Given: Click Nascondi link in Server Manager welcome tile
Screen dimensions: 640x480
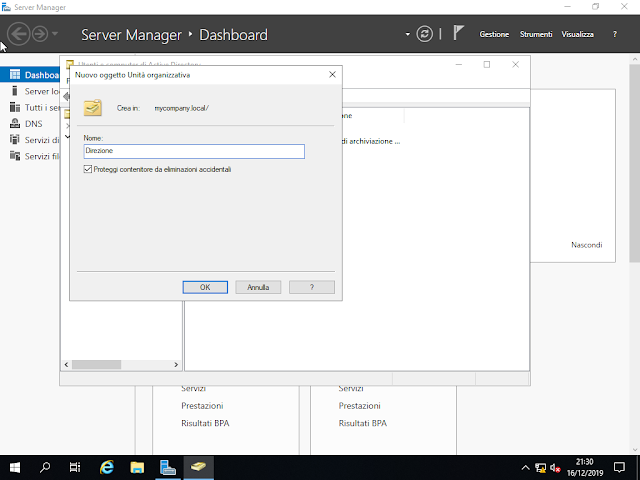Looking at the screenshot, I should pos(587,245).
